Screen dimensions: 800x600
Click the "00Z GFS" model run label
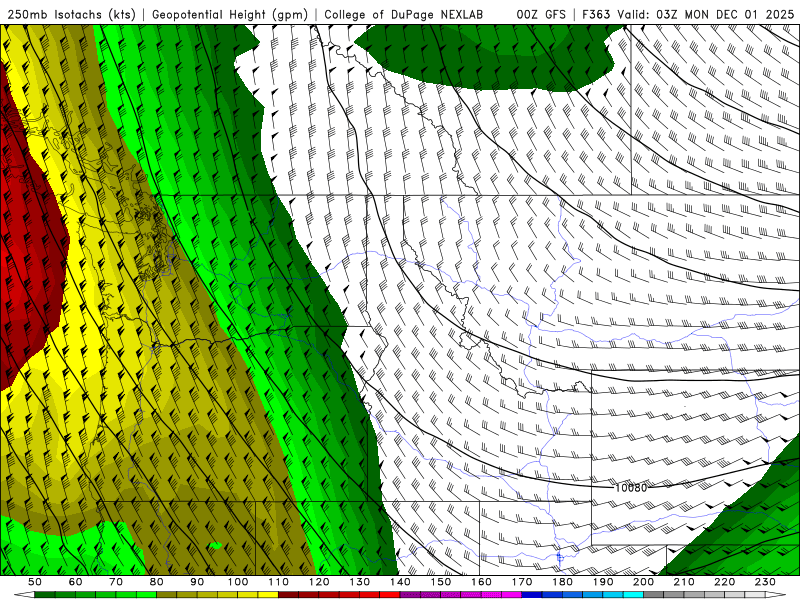(541, 14)
